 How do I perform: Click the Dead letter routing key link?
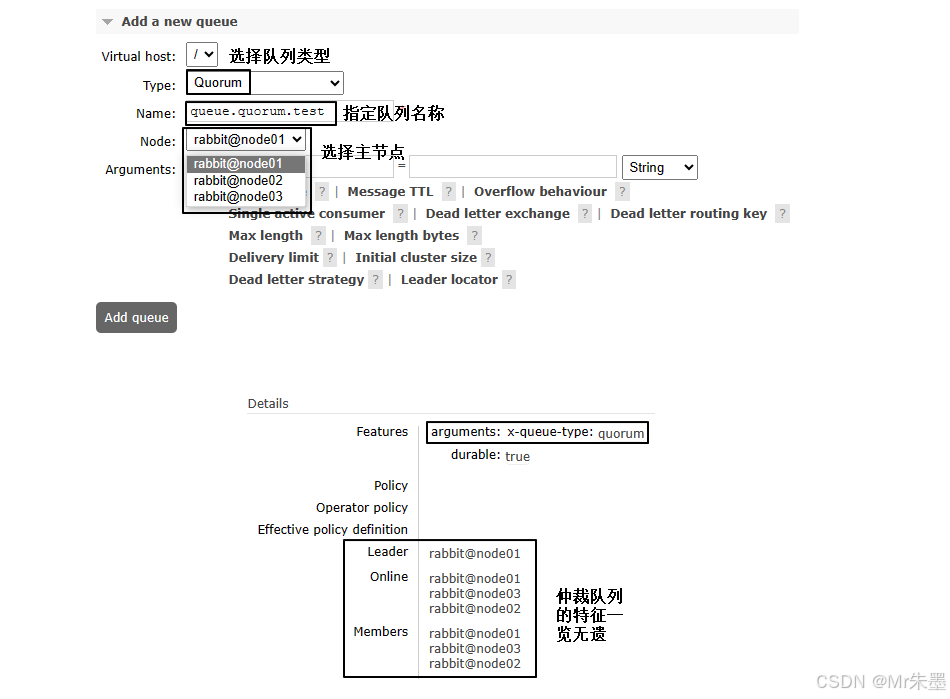(688, 214)
